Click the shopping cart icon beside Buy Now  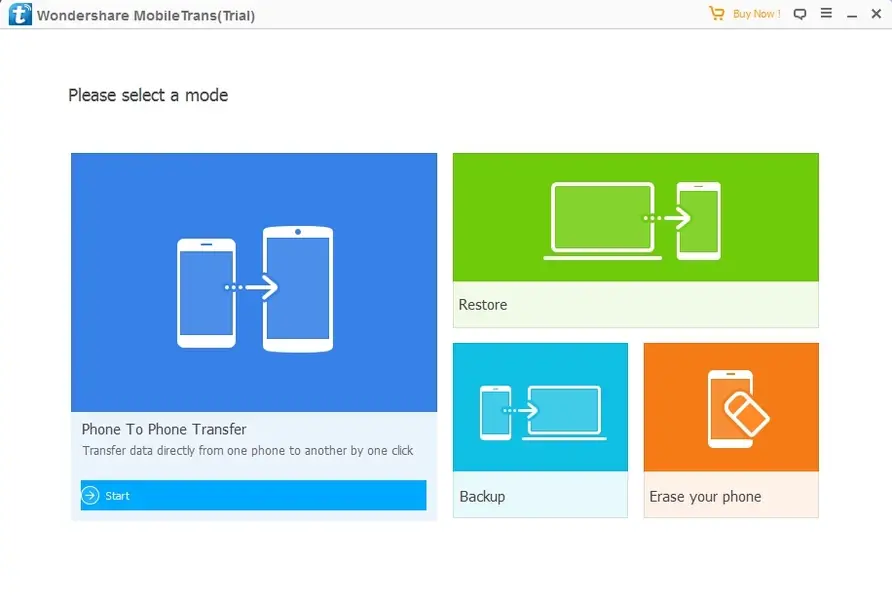click(x=716, y=14)
